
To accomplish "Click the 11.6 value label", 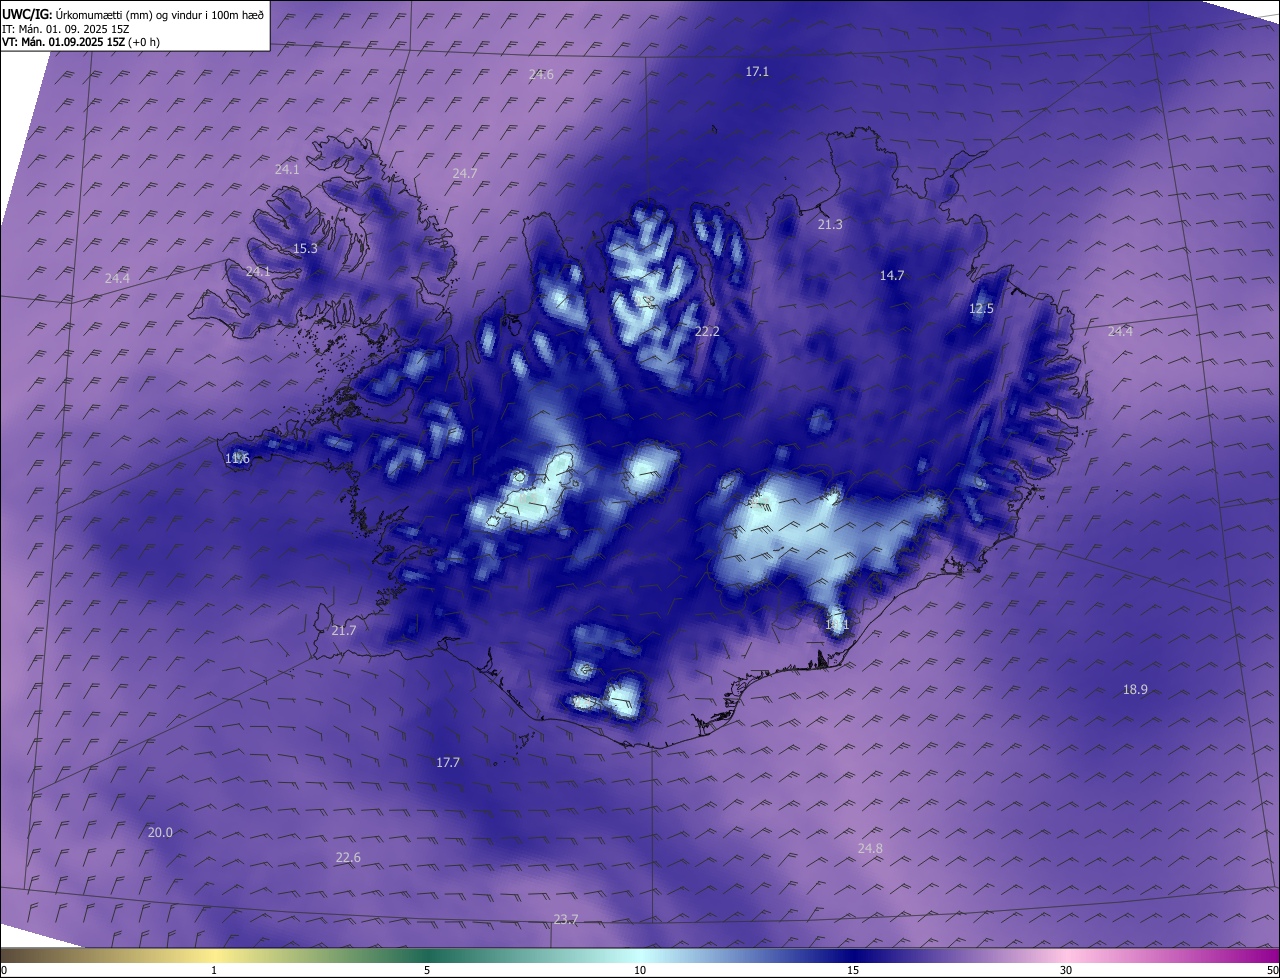I will click(237, 458).
